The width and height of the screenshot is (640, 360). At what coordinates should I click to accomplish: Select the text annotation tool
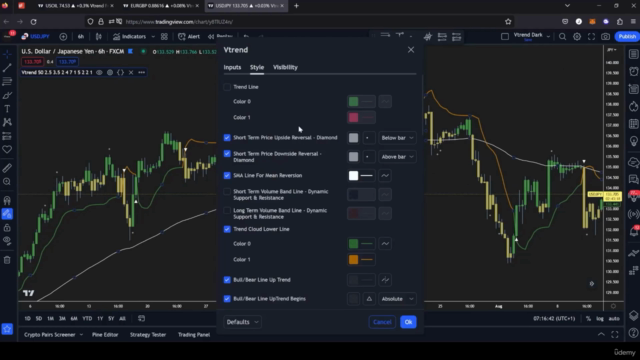click(x=7, y=109)
